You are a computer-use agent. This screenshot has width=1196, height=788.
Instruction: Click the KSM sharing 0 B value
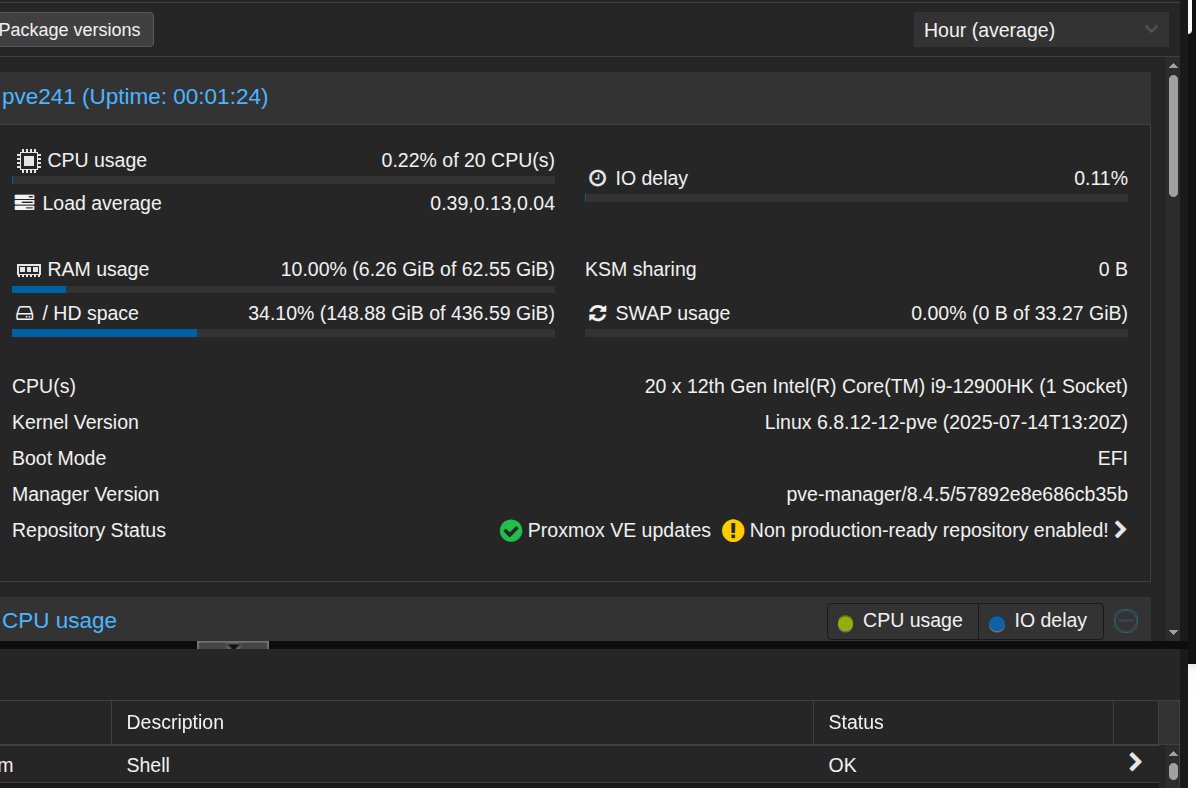(x=1113, y=269)
